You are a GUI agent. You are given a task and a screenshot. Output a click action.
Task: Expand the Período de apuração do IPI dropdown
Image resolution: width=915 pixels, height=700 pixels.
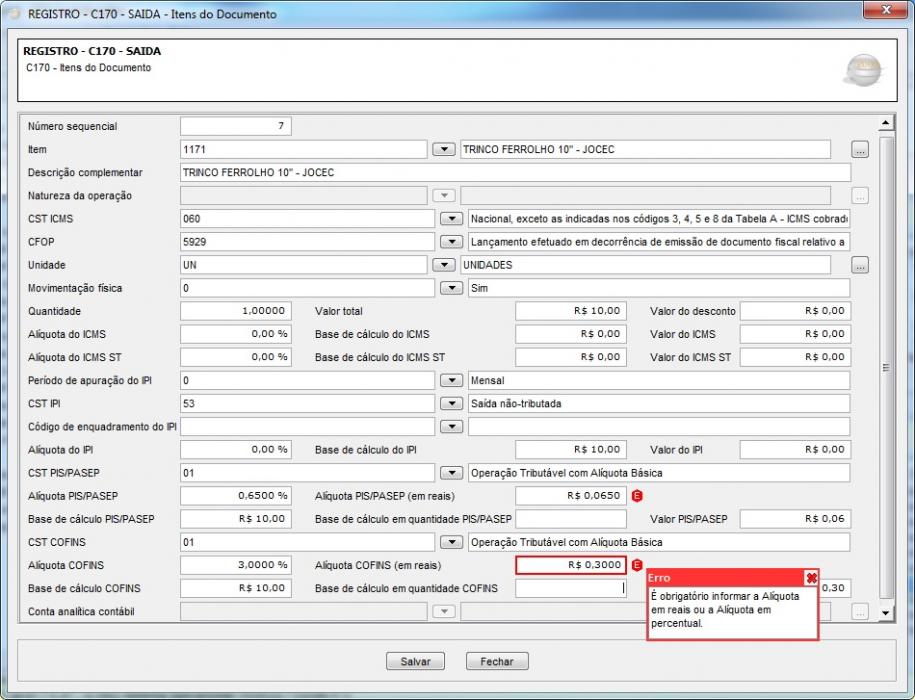tap(452, 380)
